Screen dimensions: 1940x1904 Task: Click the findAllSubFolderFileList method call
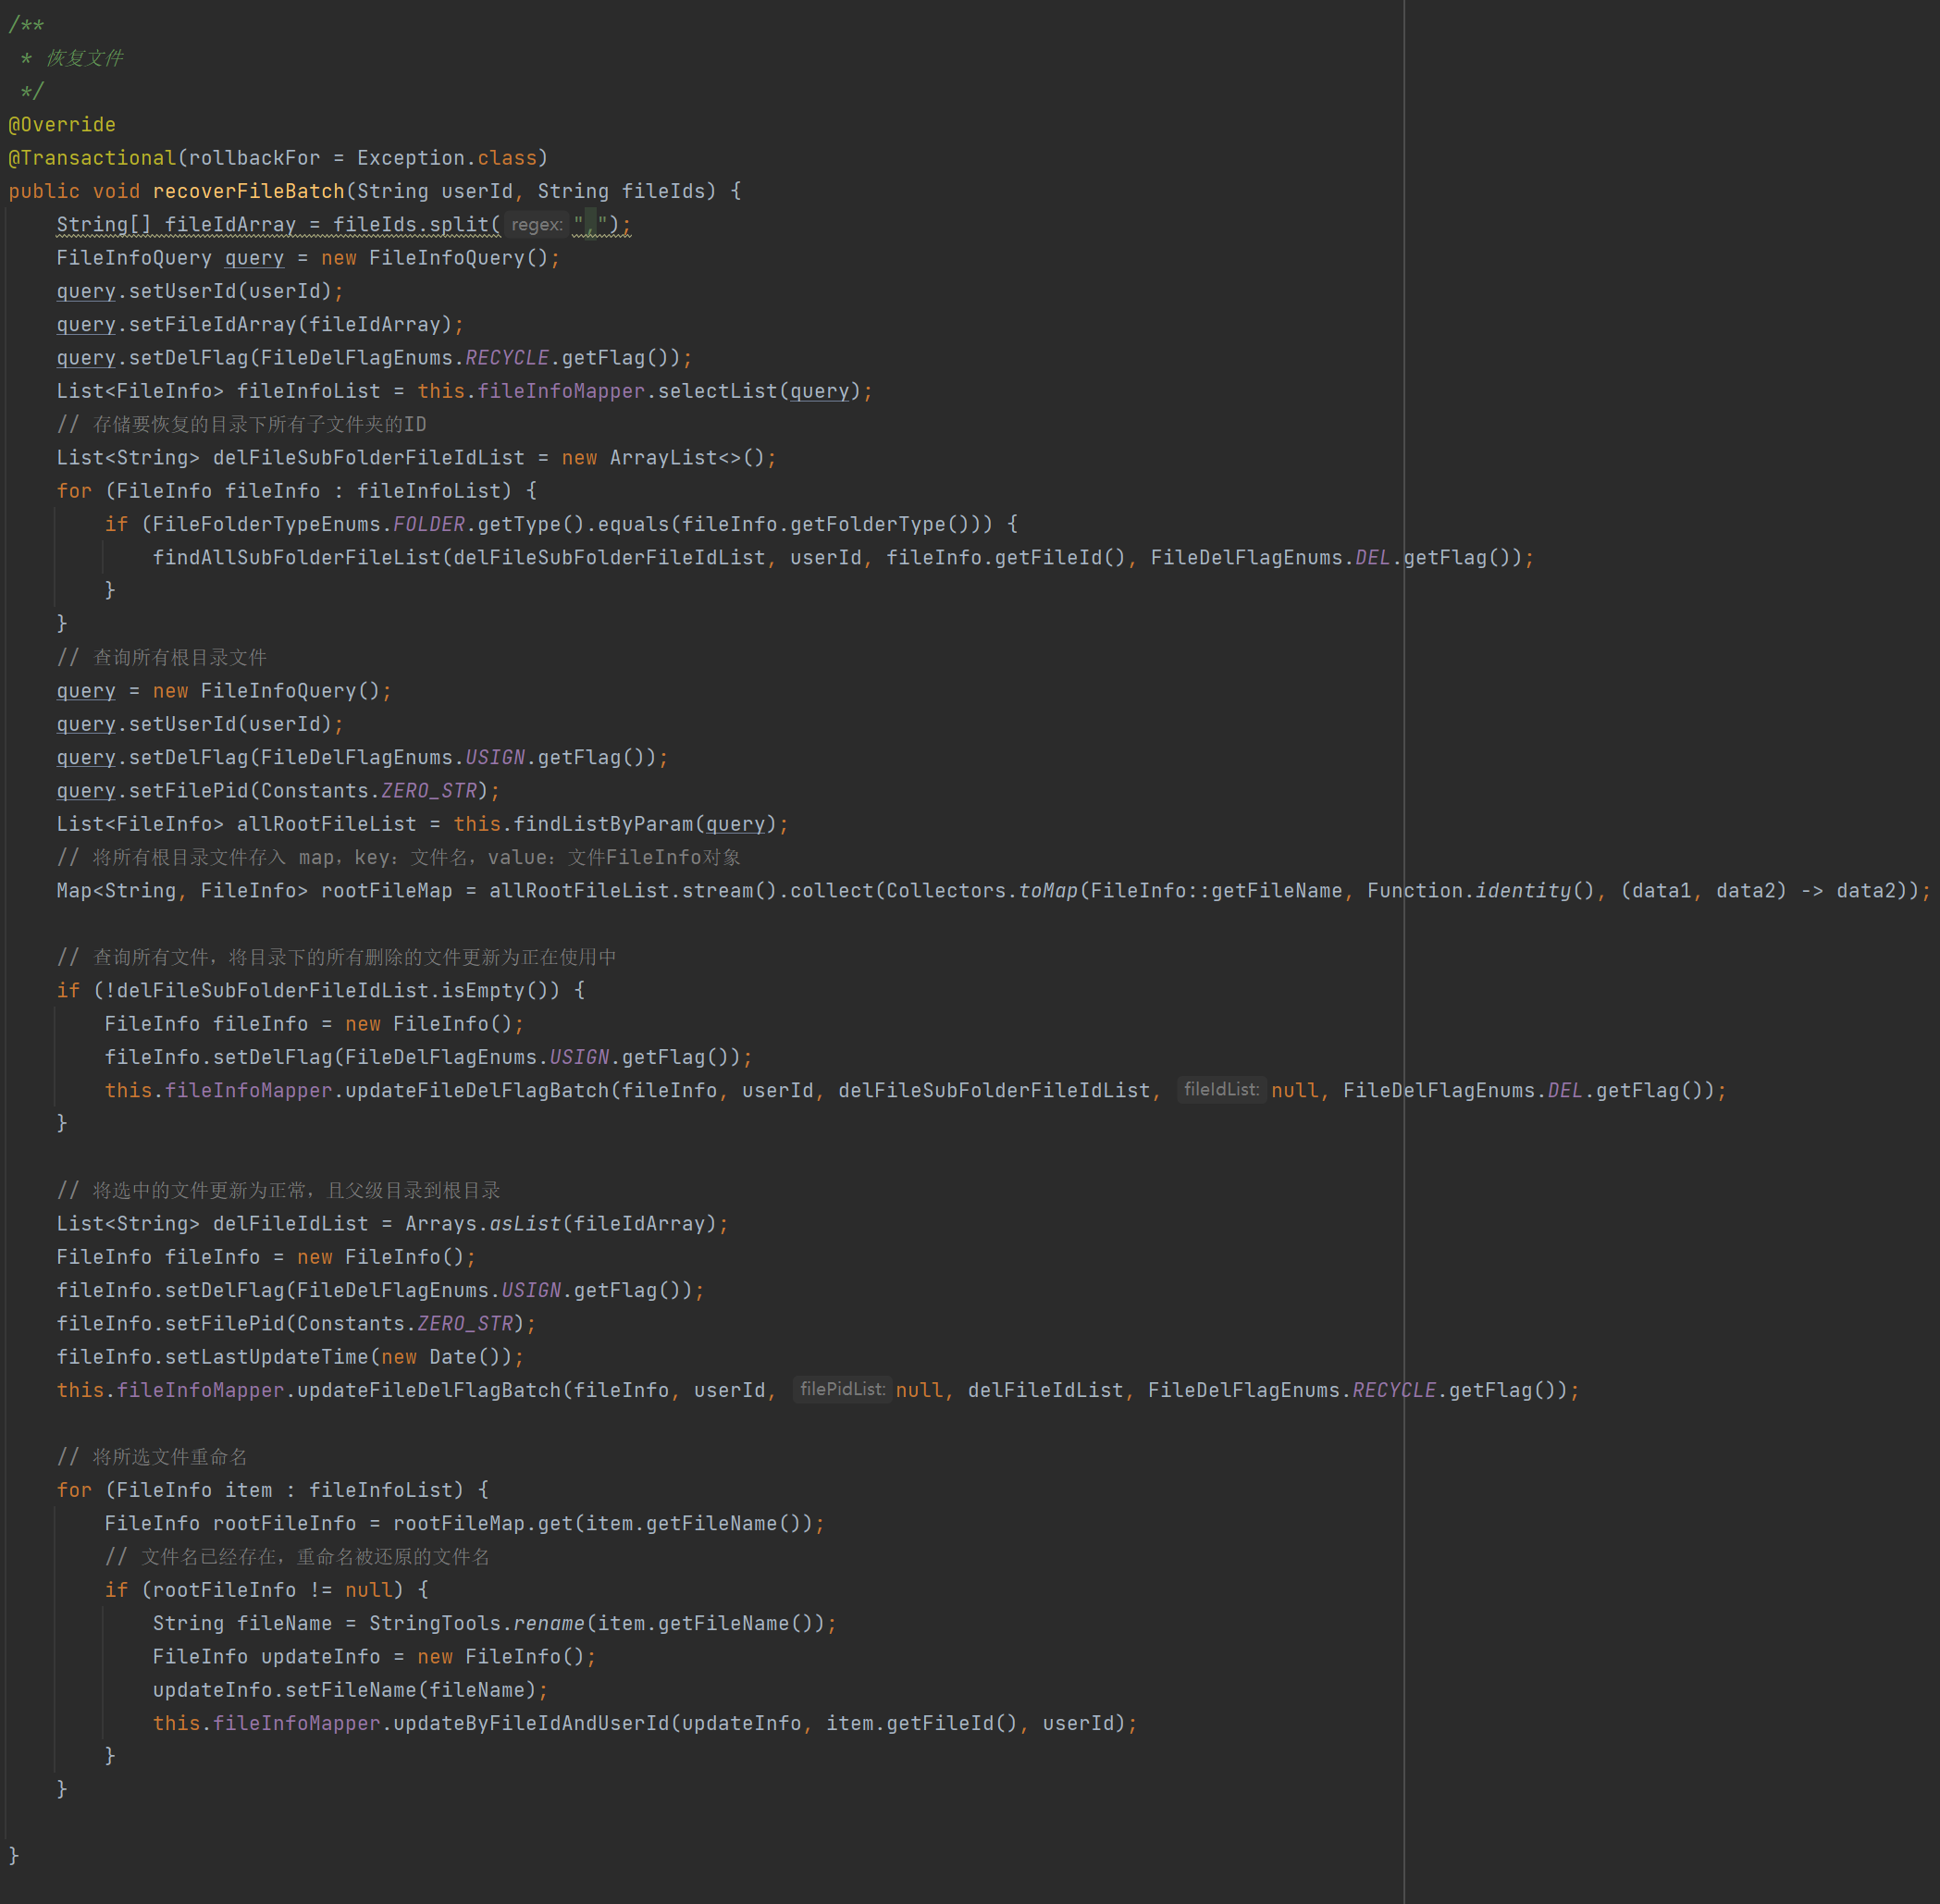coord(296,558)
